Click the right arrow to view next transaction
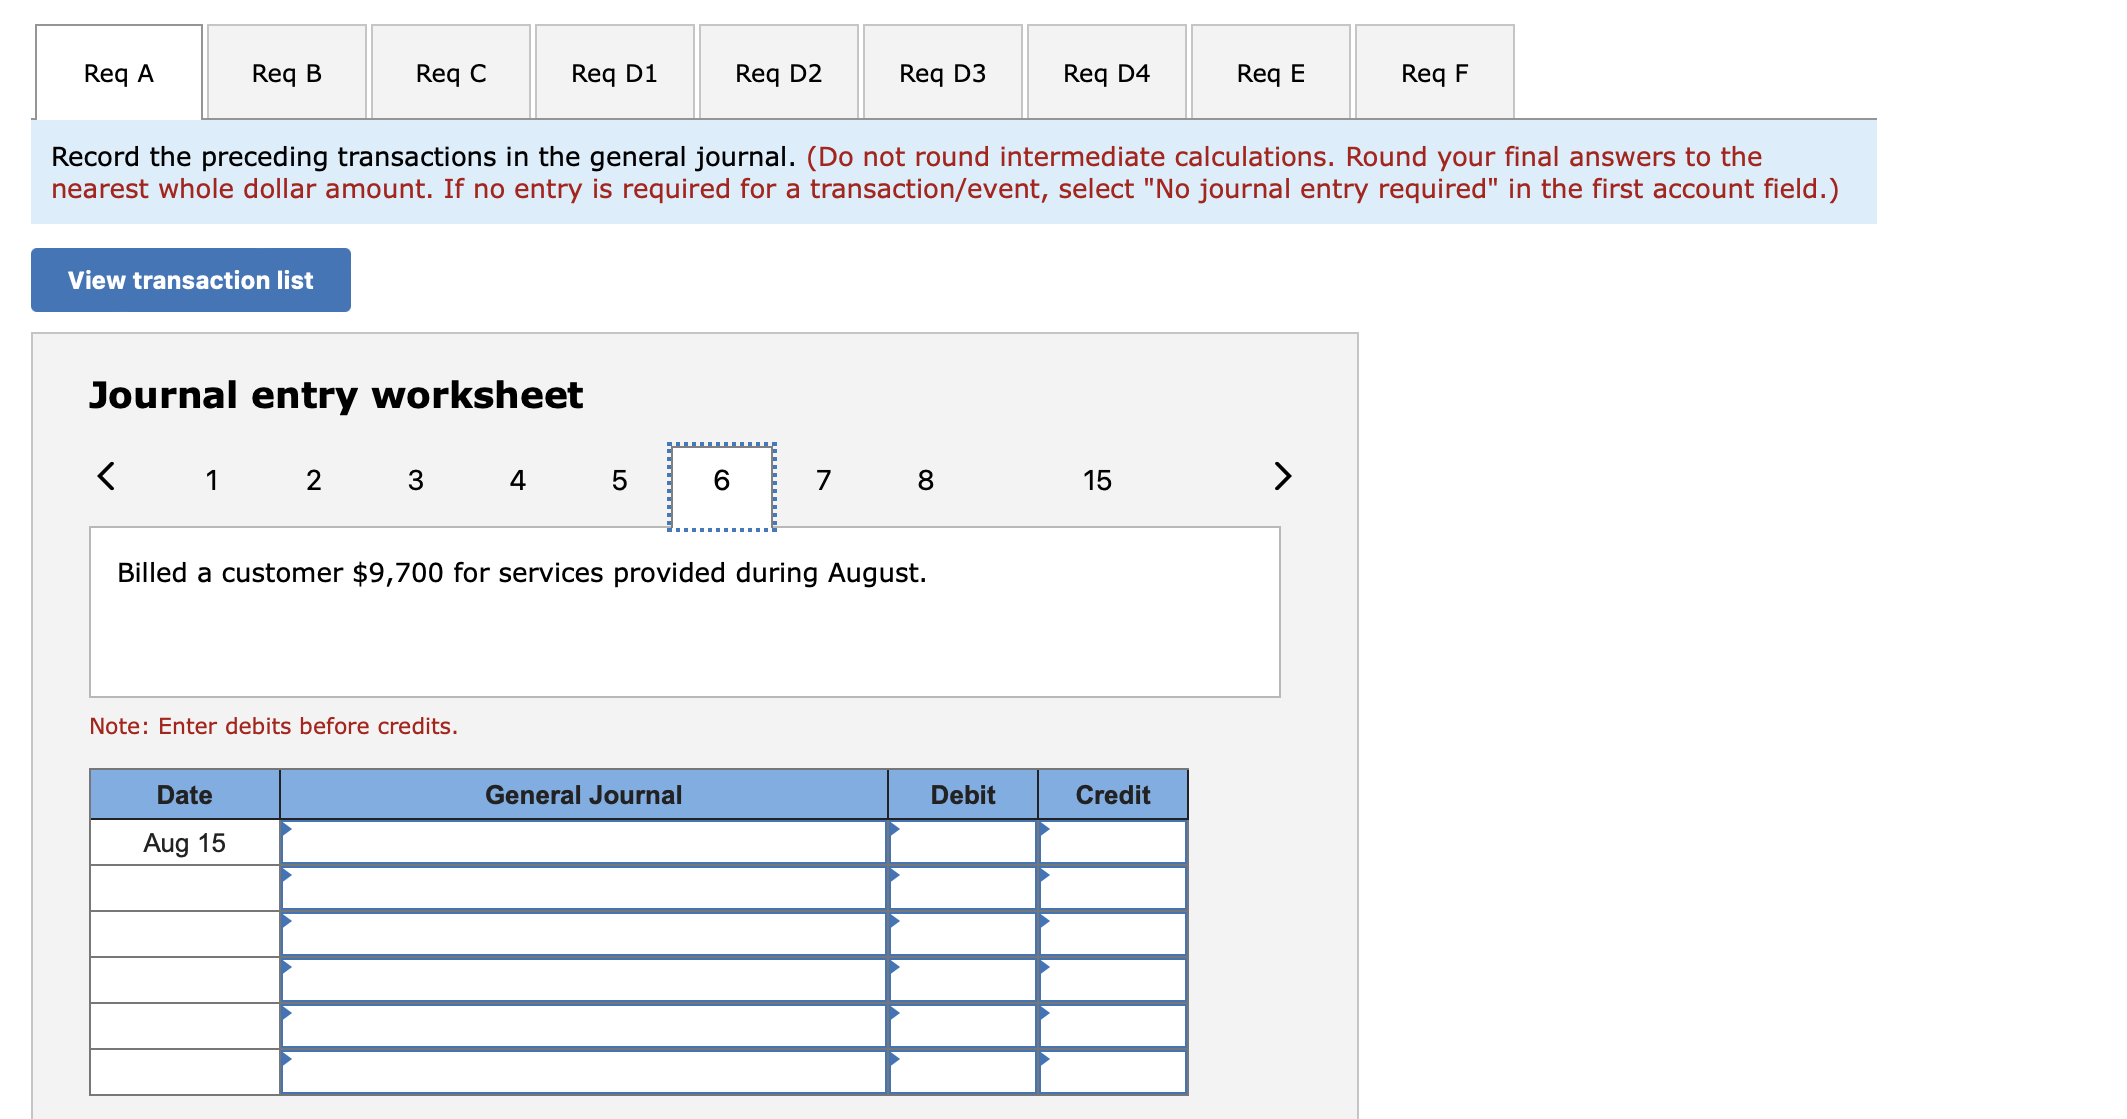Viewport: 2127px width, 1119px height. pyautogui.click(x=1283, y=477)
